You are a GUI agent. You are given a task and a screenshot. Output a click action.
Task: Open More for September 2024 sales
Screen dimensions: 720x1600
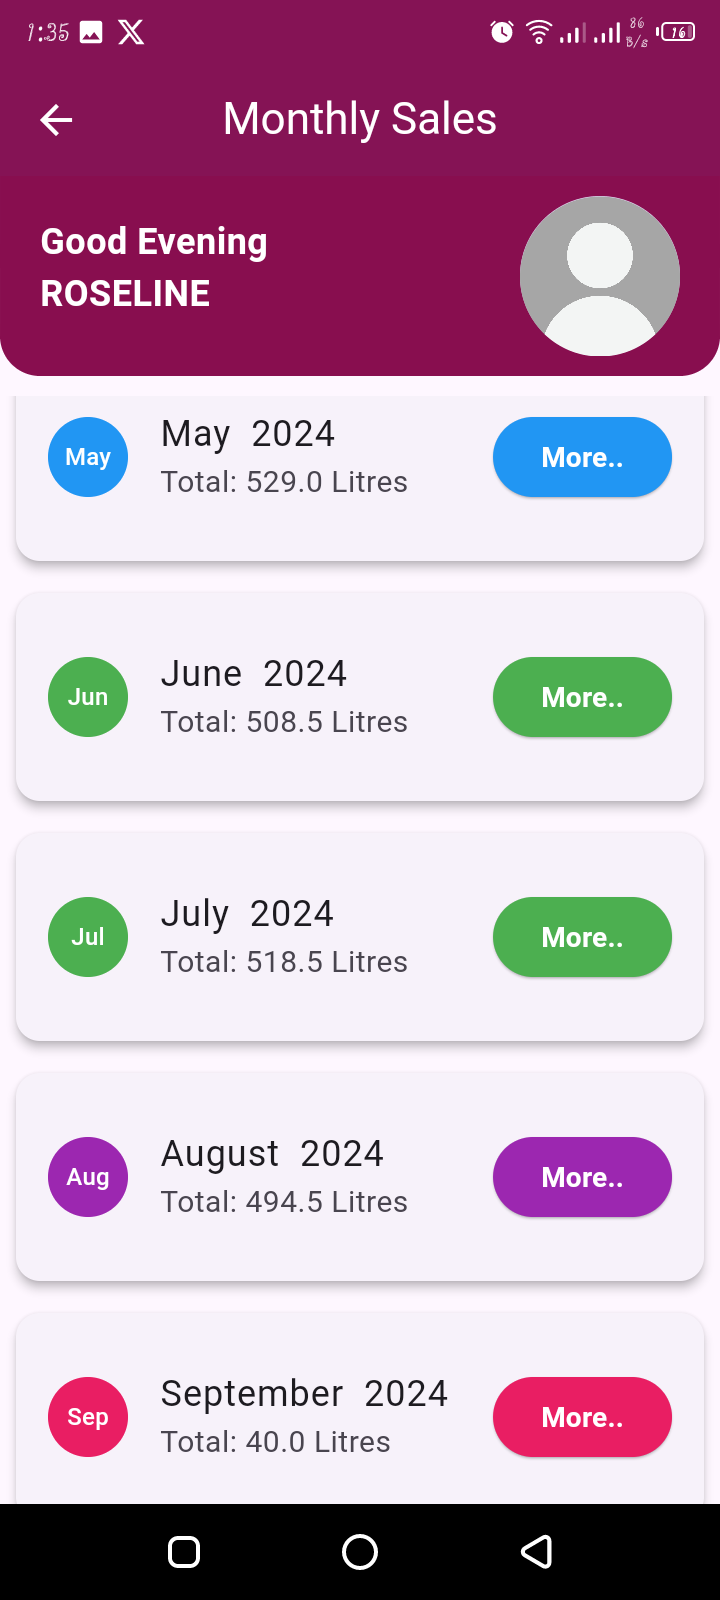tap(582, 1417)
